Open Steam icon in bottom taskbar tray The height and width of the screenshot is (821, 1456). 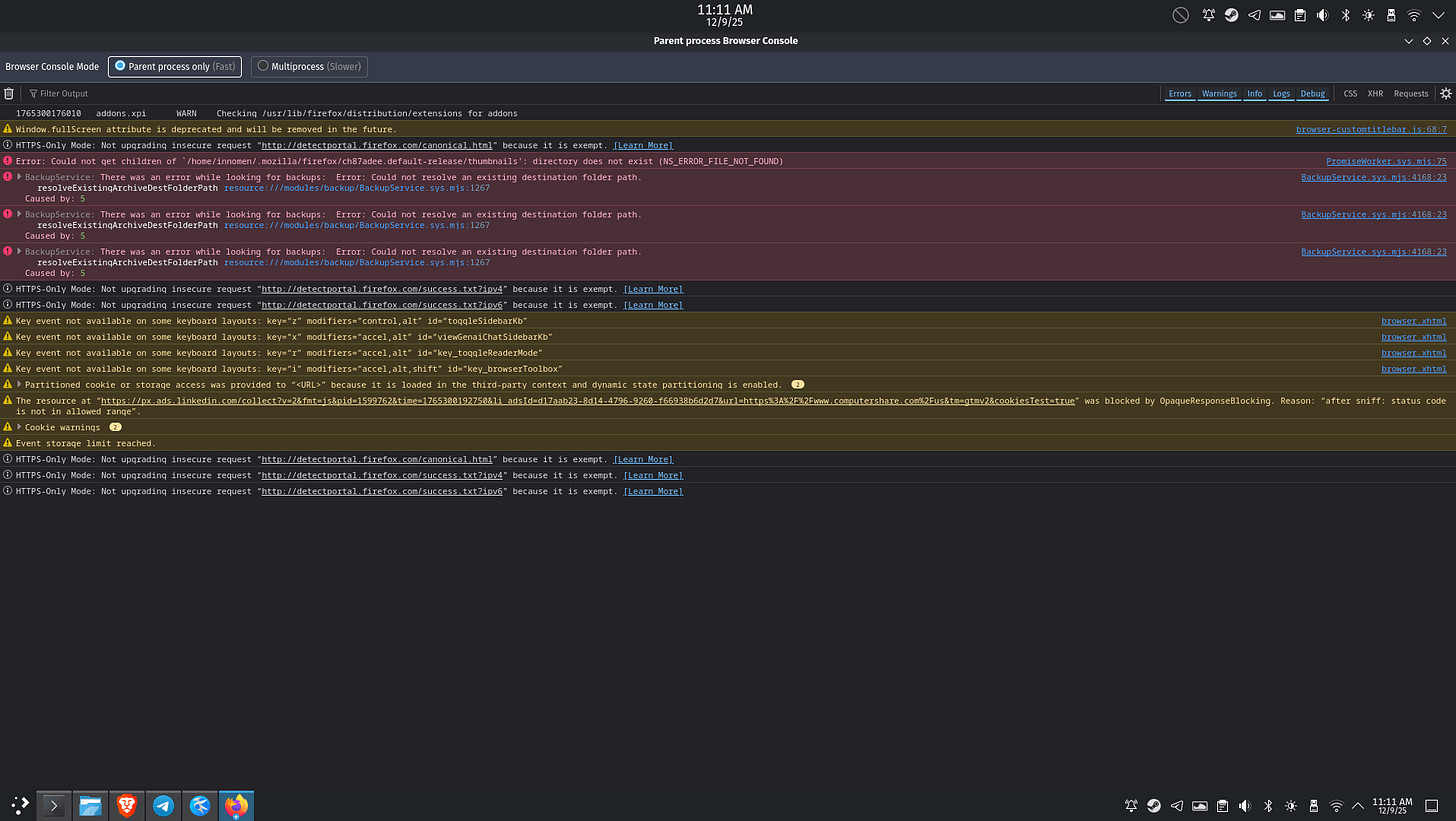pos(1154,805)
